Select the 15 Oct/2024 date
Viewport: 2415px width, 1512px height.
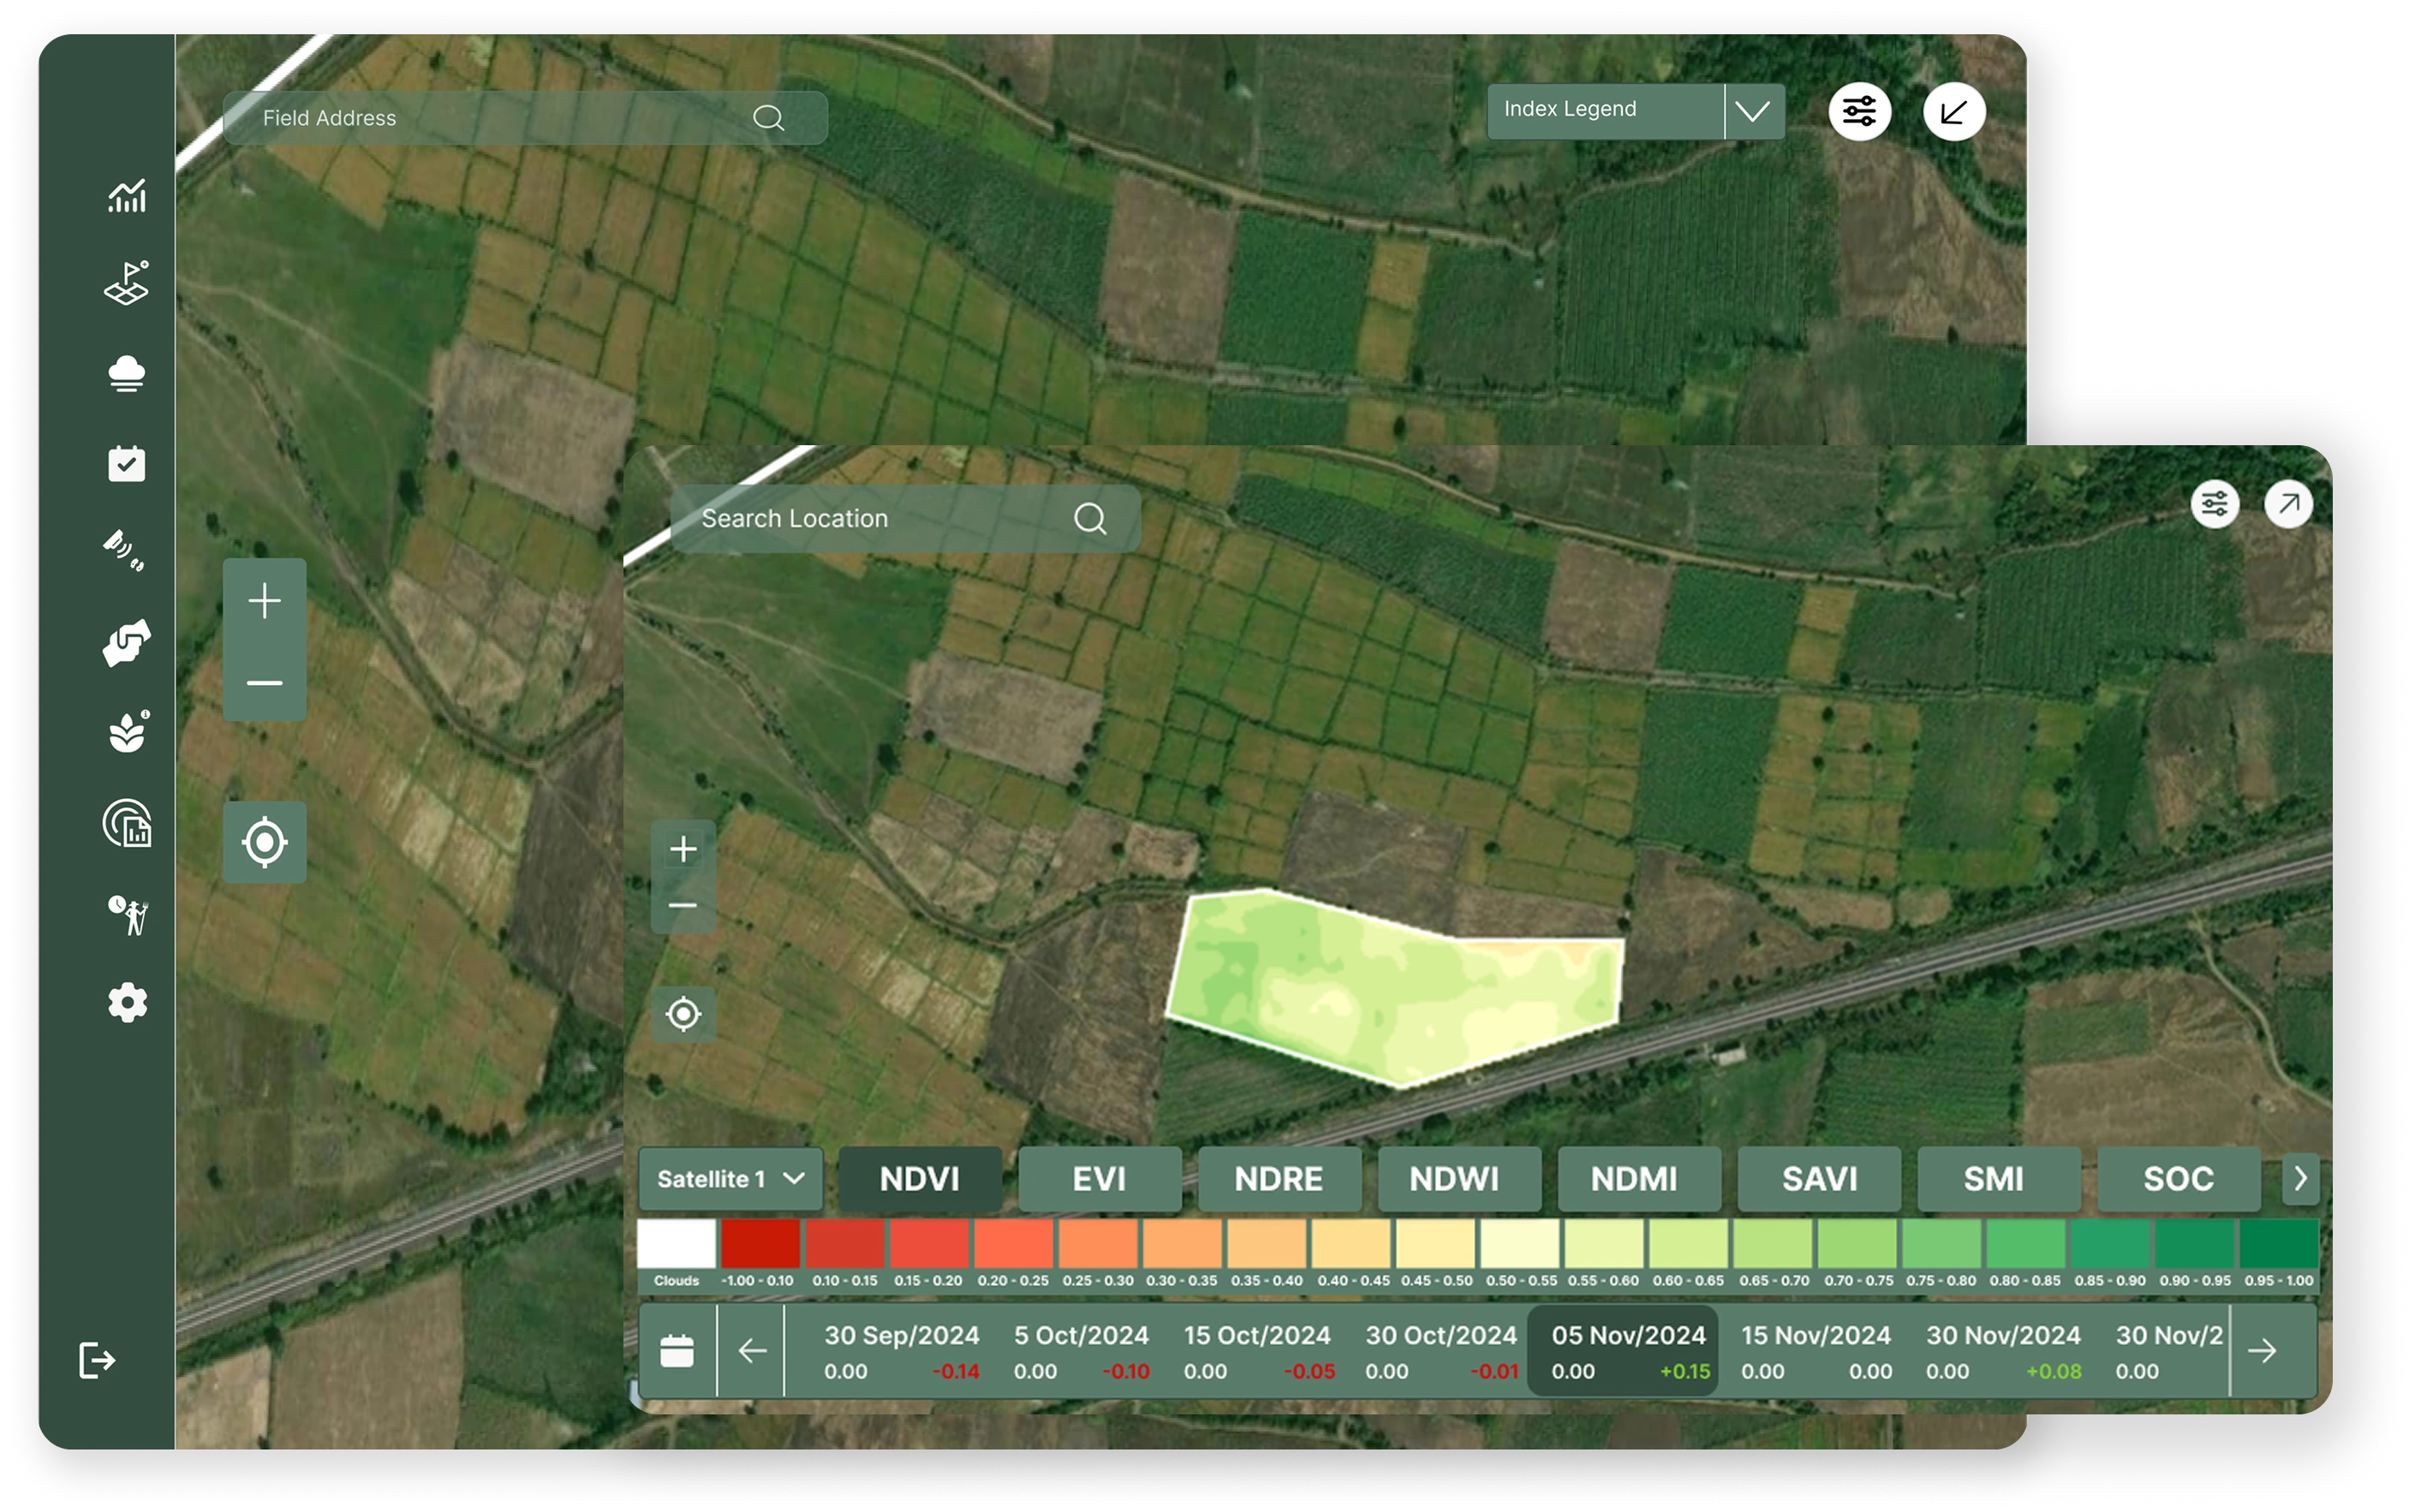pos(1258,1352)
